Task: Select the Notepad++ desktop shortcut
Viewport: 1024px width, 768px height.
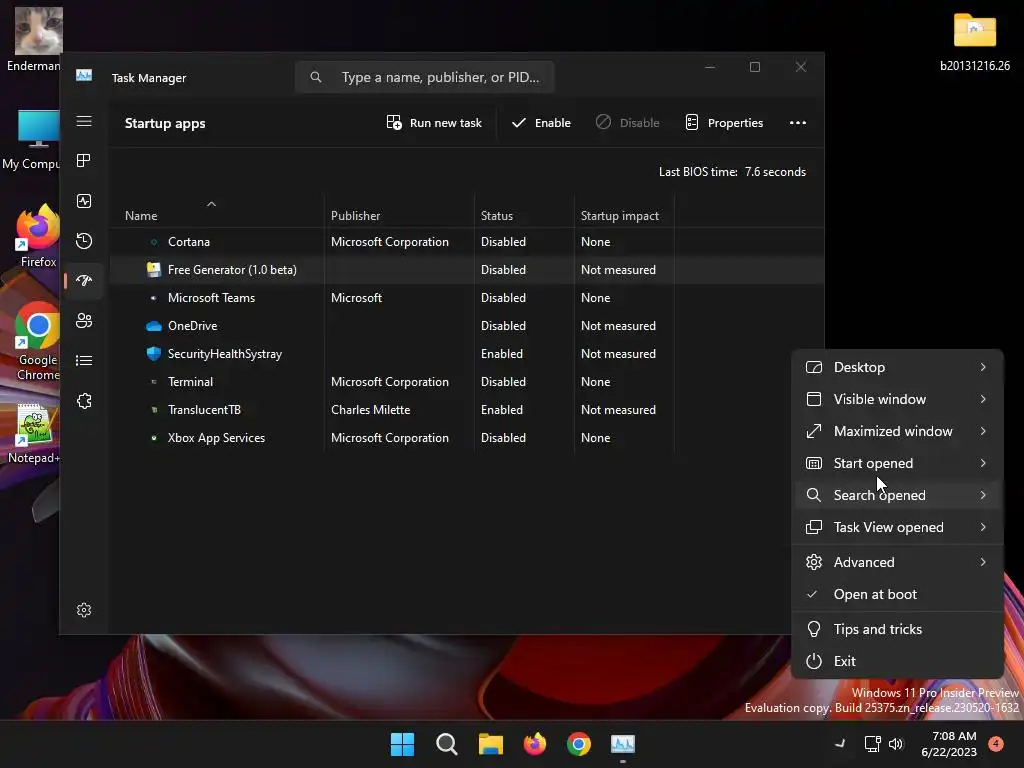Action: tap(34, 434)
